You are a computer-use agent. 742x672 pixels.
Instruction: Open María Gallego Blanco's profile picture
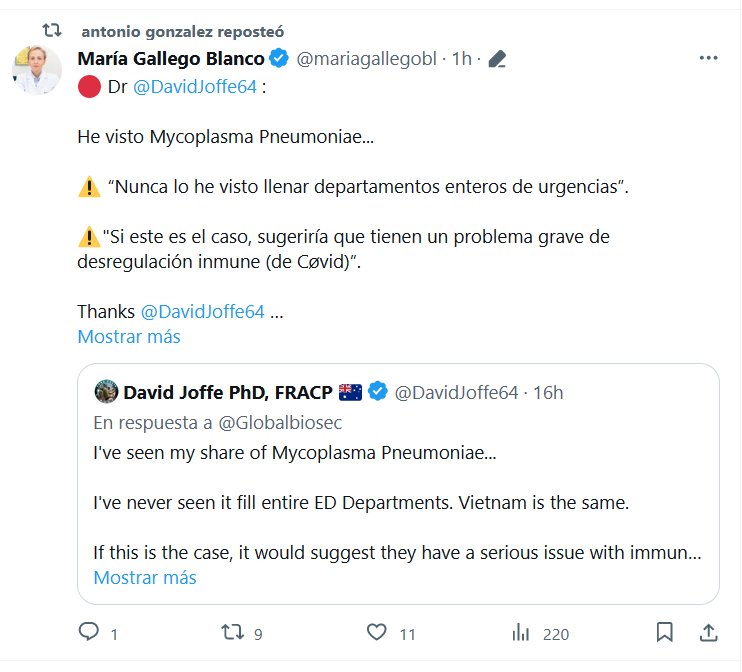point(37,70)
